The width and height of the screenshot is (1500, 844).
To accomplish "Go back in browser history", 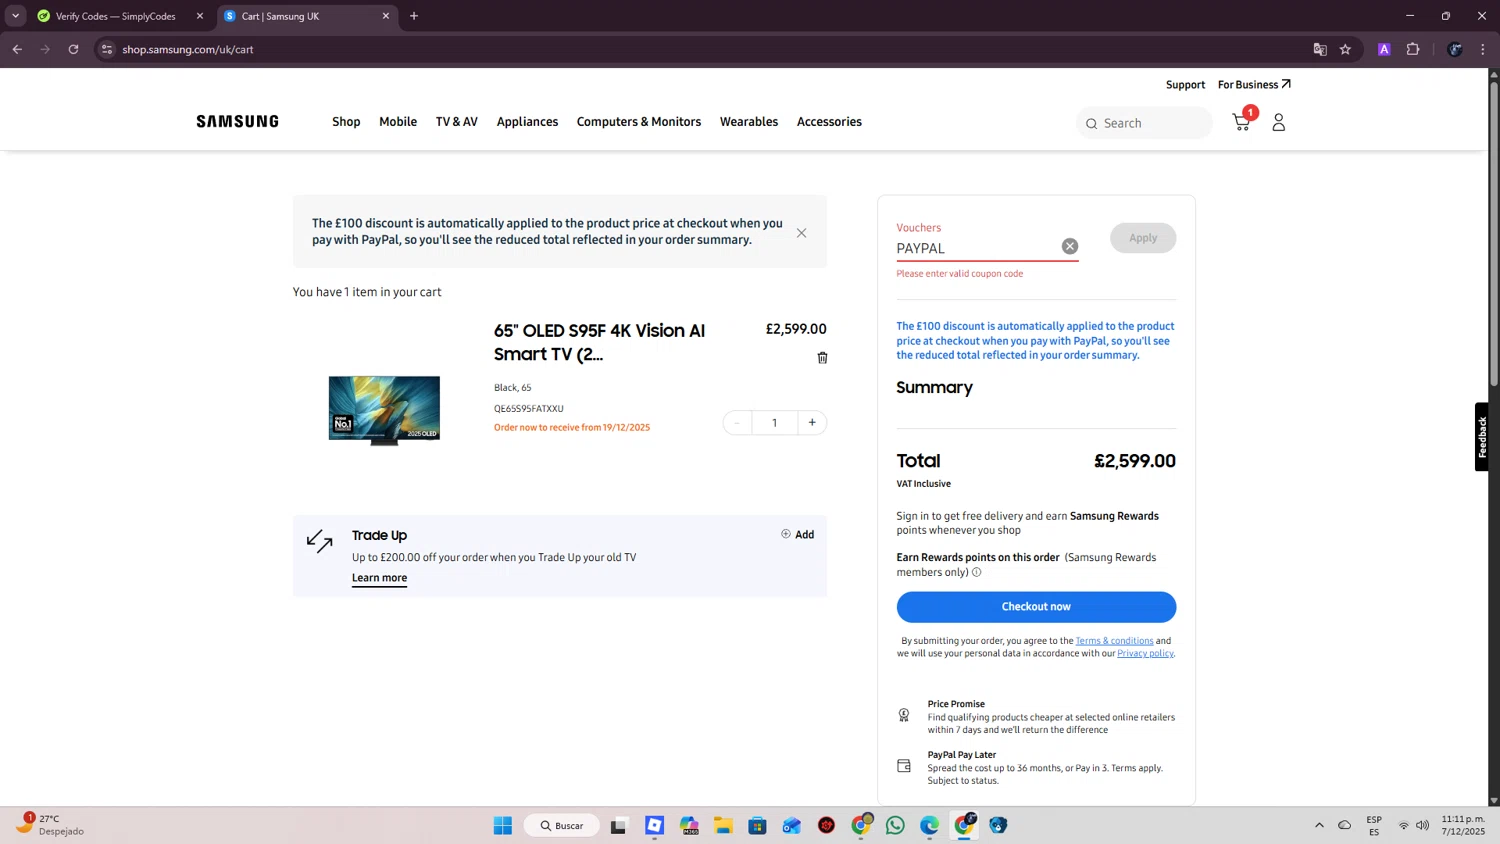I will coord(17,49).
